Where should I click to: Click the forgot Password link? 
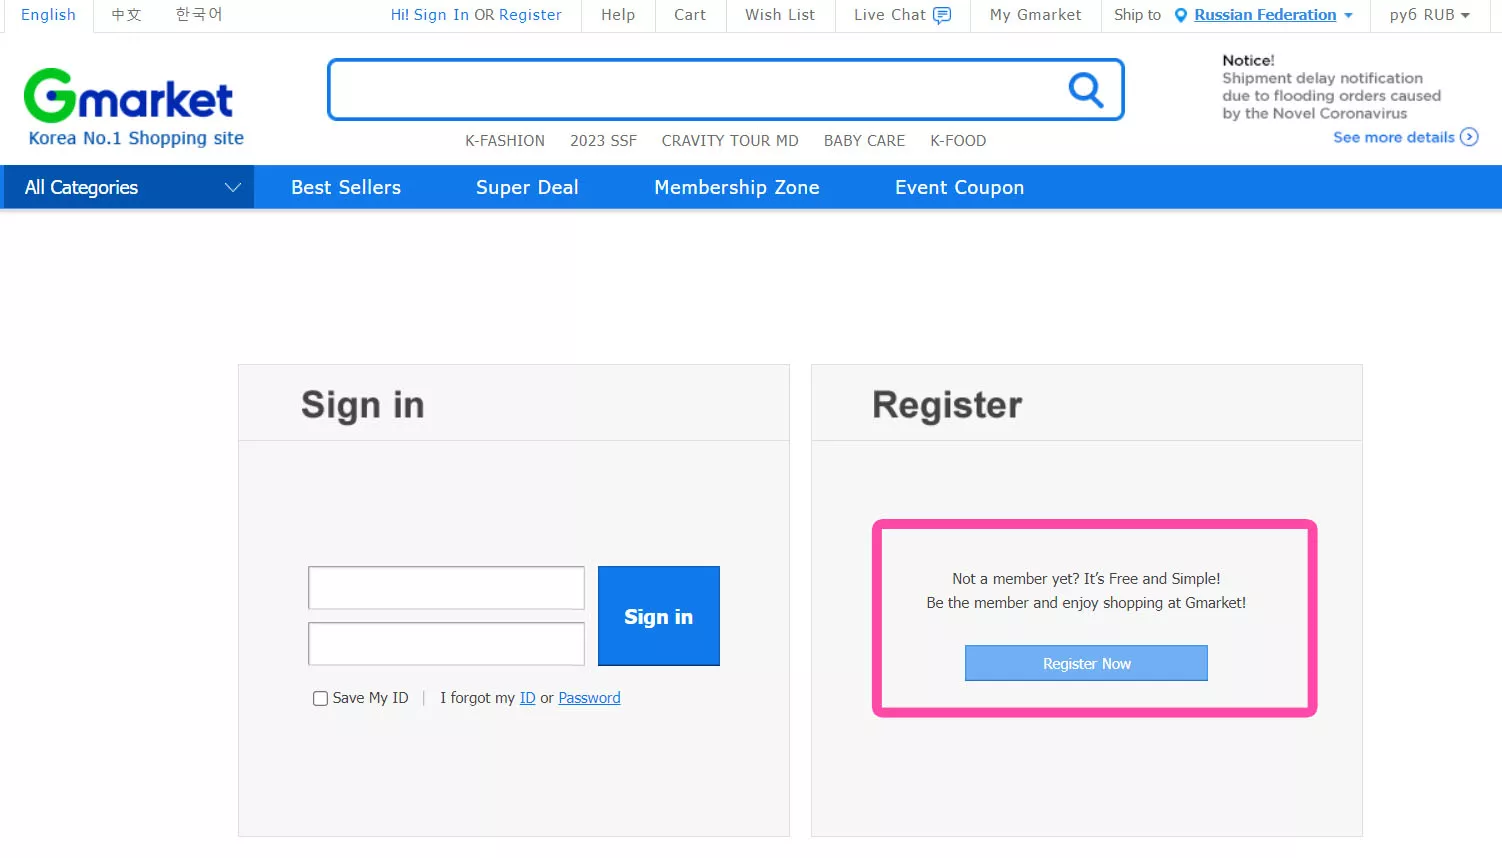(589, 698)
